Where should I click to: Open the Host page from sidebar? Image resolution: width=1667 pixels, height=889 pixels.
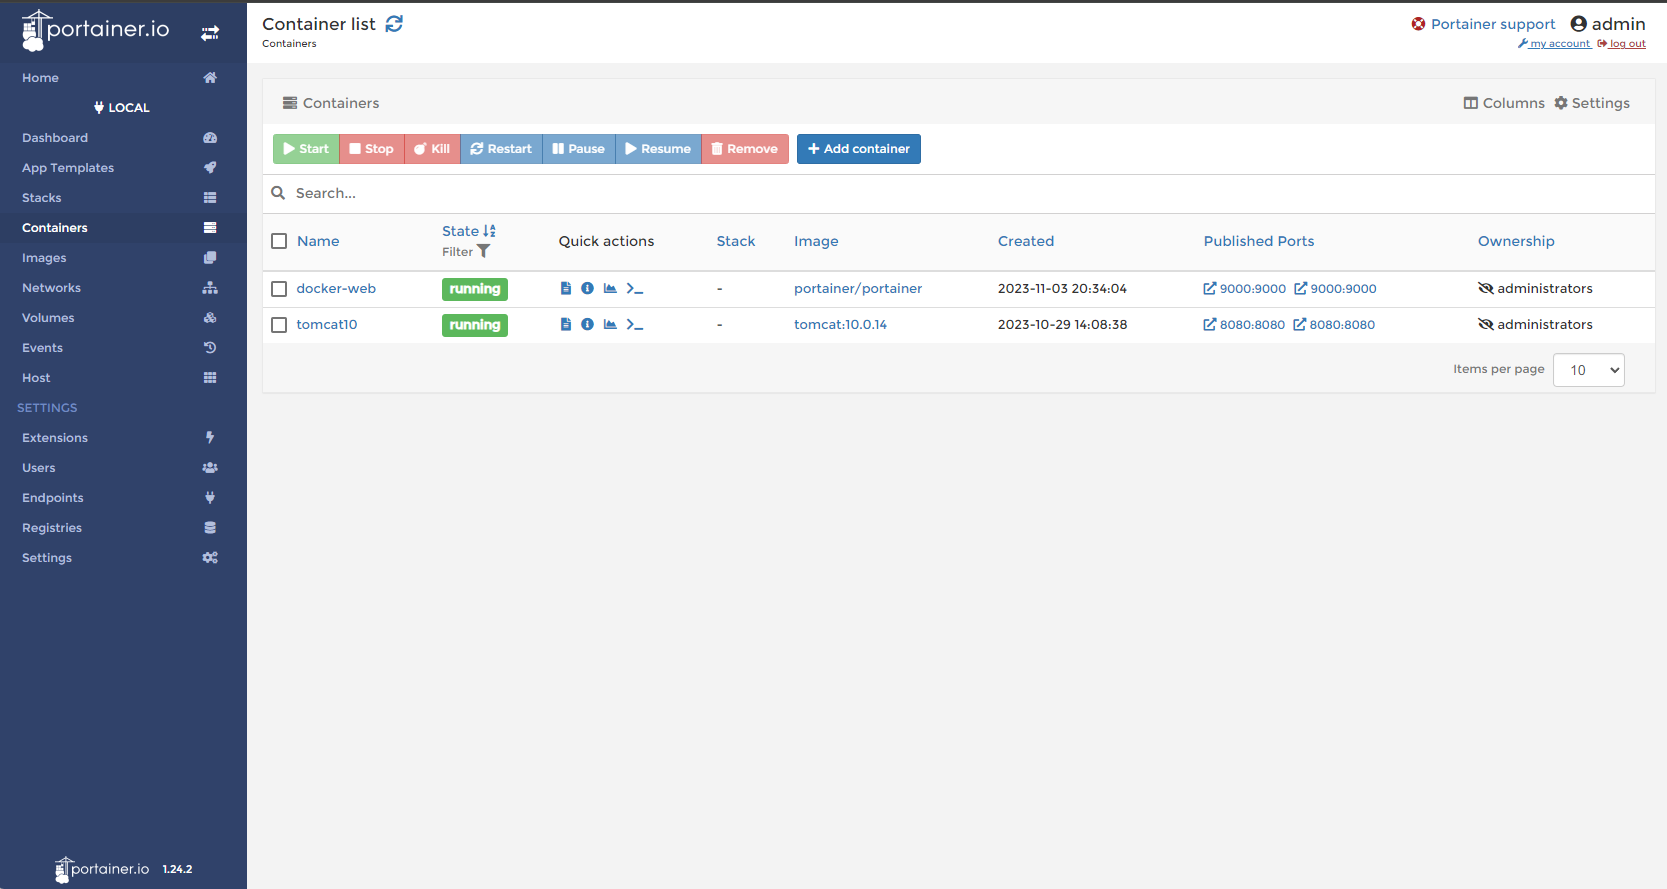[123, 378]
